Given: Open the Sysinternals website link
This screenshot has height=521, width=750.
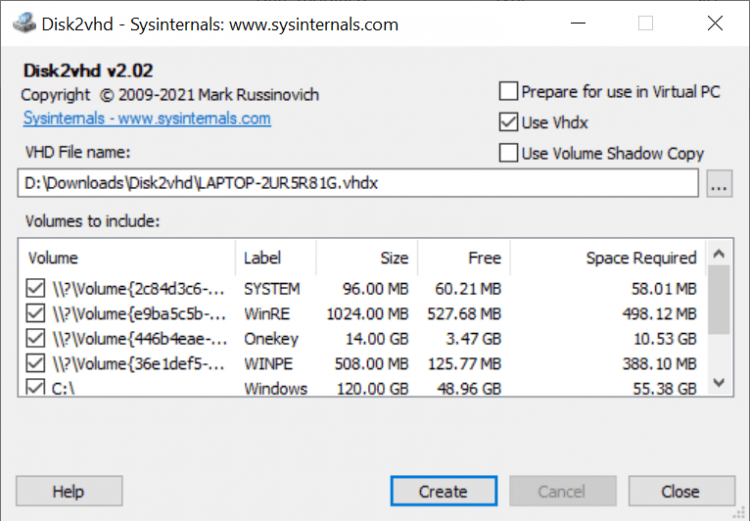Looking at the screenshot, I should [x=146, y=118].
